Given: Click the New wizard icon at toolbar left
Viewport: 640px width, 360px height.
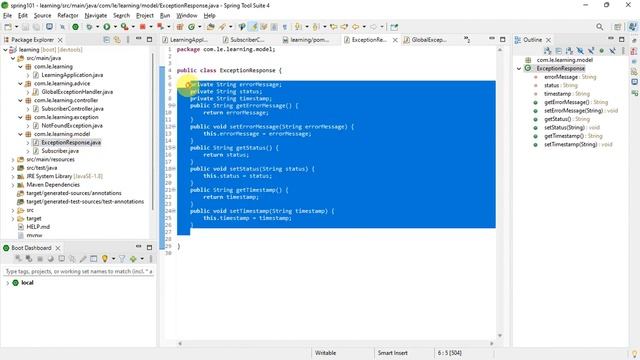Looking at the screenshot, I should (8, 27).
